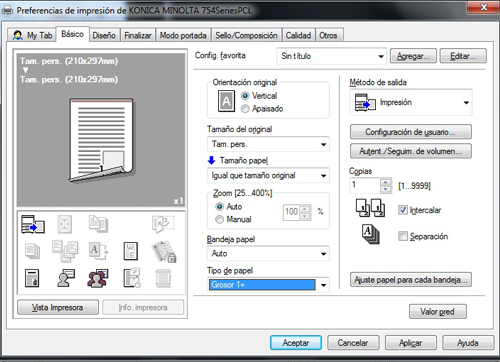Click the Agregar... button
This screenshot has height=362, width=500.
point(413,56)
